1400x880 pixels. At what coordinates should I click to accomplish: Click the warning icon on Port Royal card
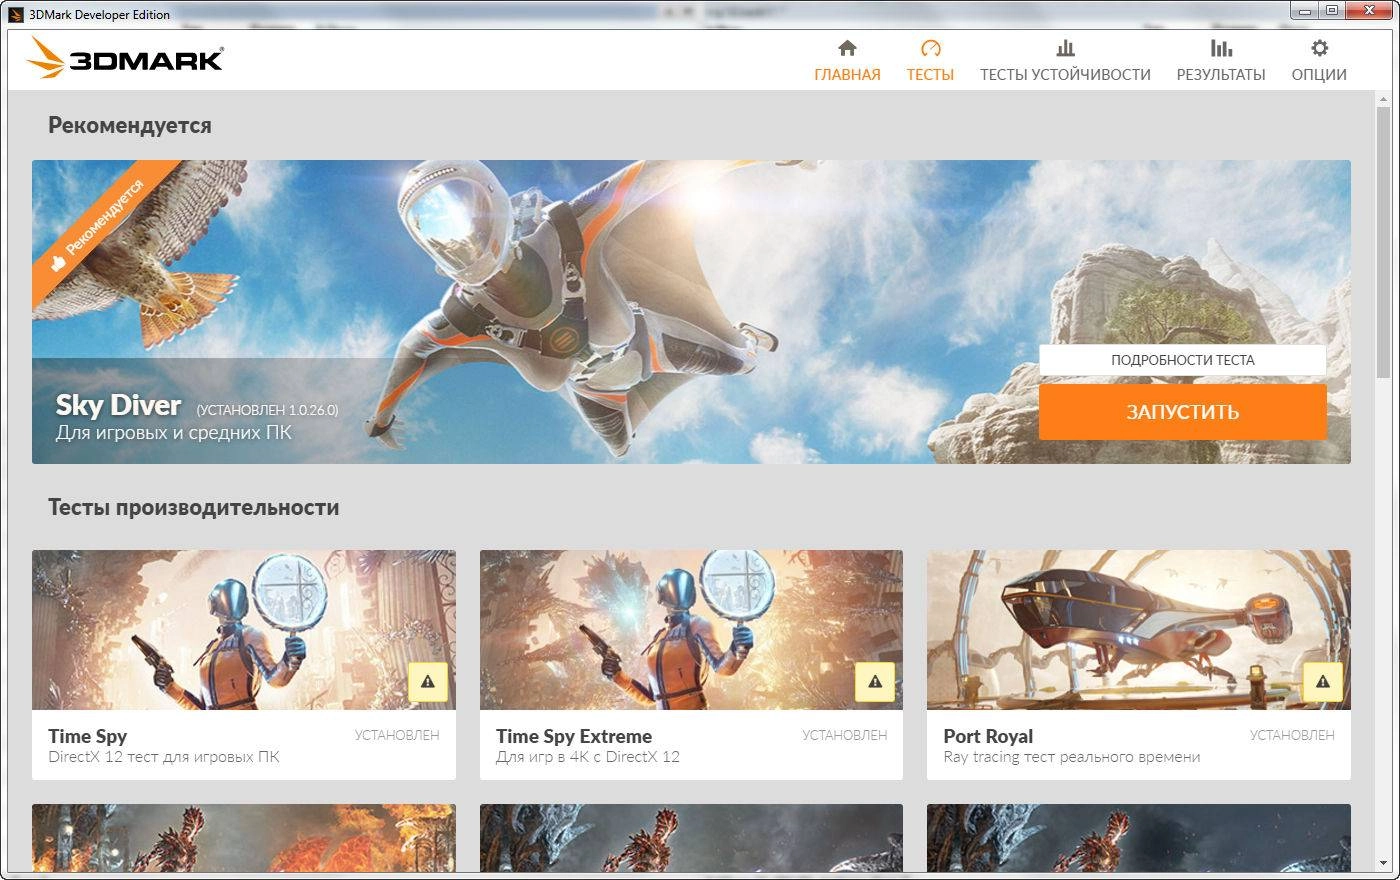[1323, 682]
